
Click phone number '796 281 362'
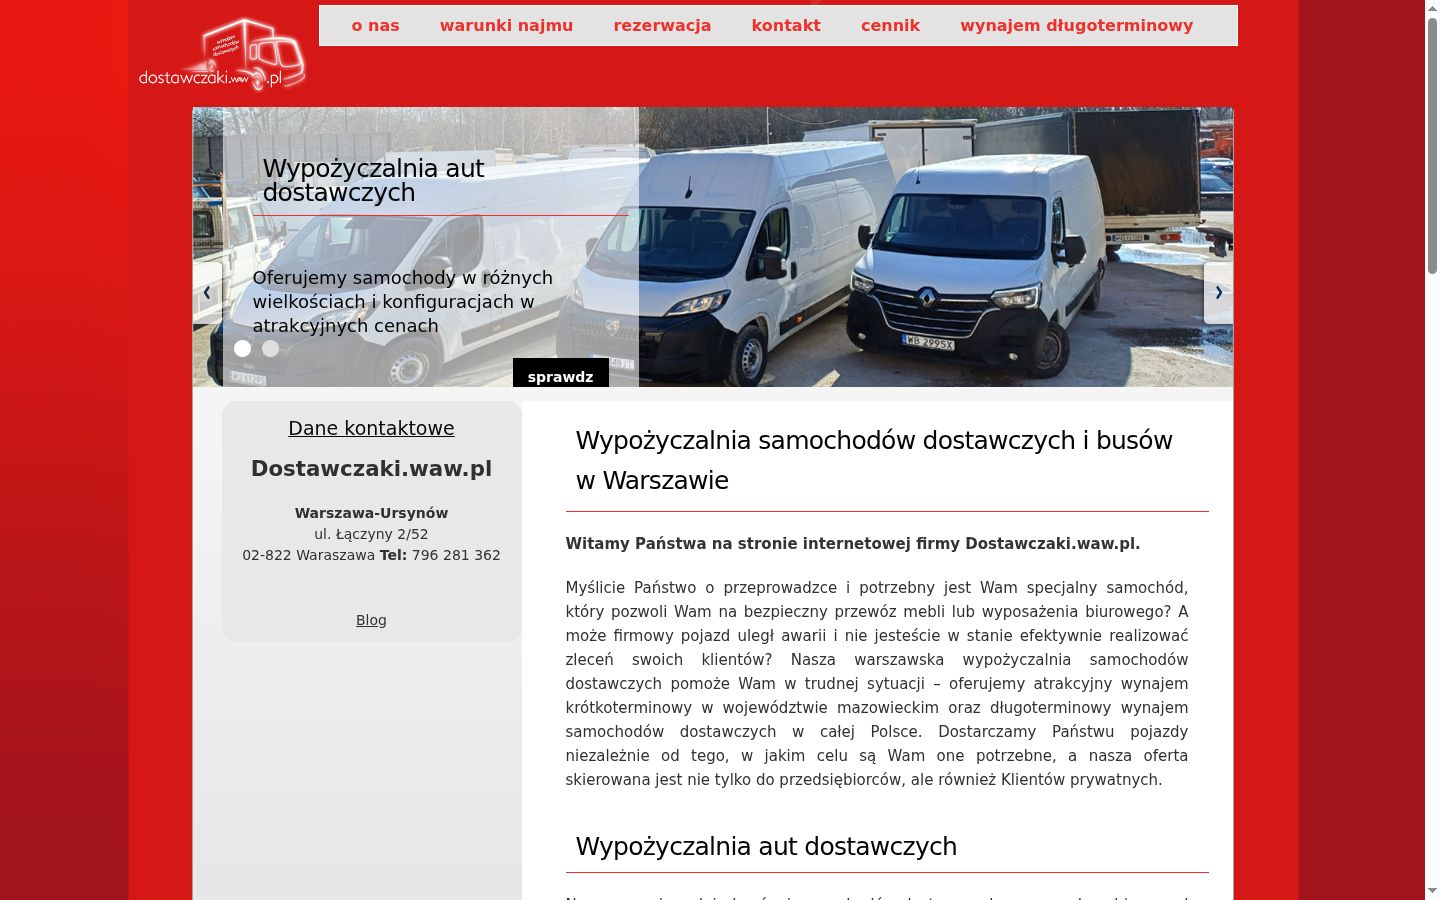tap(456, 555)
